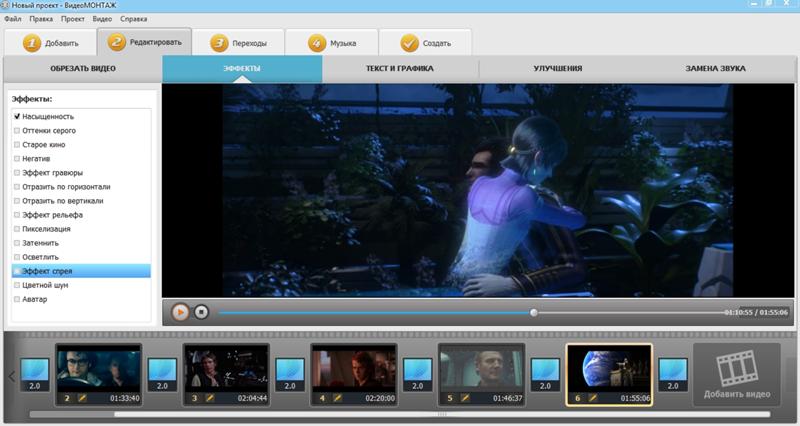
Task: Enable the Эффект гравюры checkbox
Action: [x=17, y=172]
